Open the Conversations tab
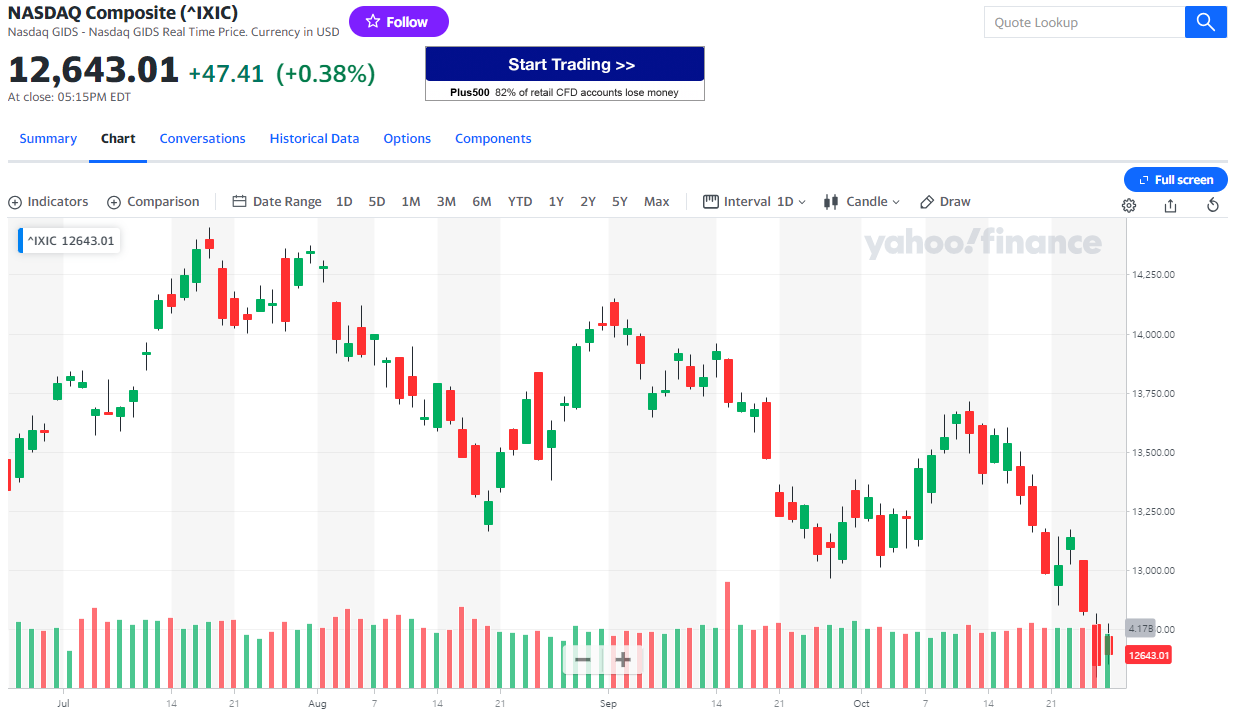 (202, 139)
